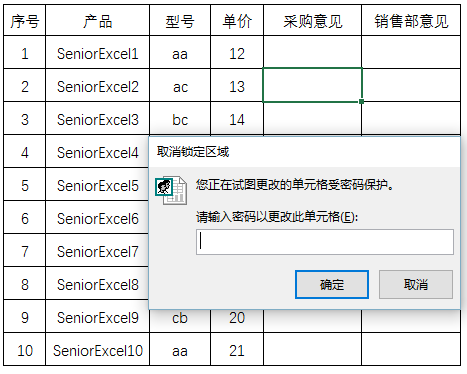Select the empty 采购意见 cell of row 1

pyautogui.click(x=312, y=52)
